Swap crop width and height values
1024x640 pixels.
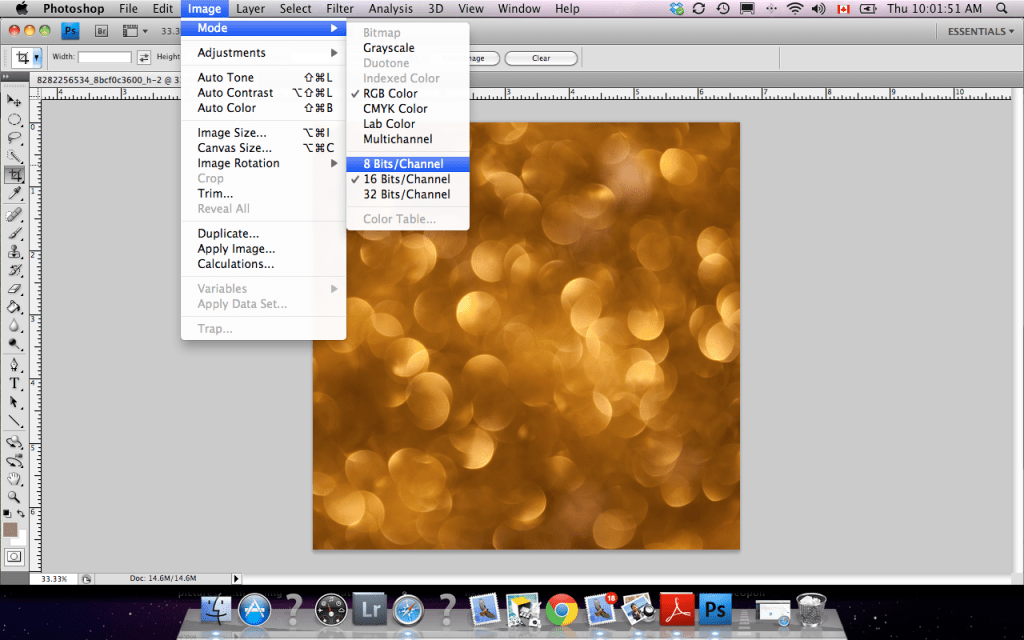(x=144, y=57)
